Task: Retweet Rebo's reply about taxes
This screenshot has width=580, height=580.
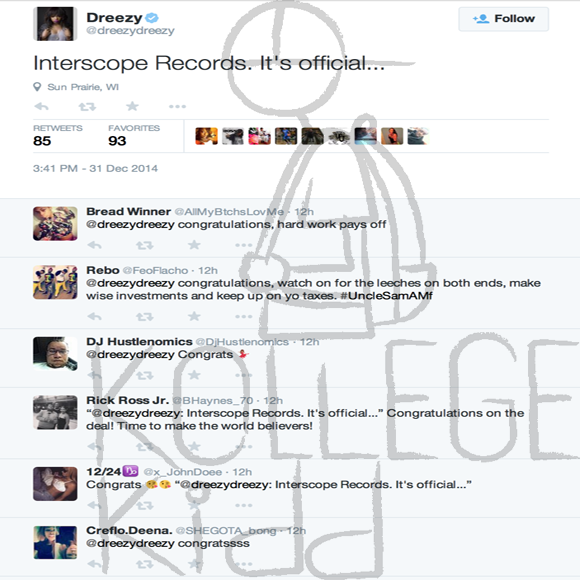Action: click(x=144, y=317)
